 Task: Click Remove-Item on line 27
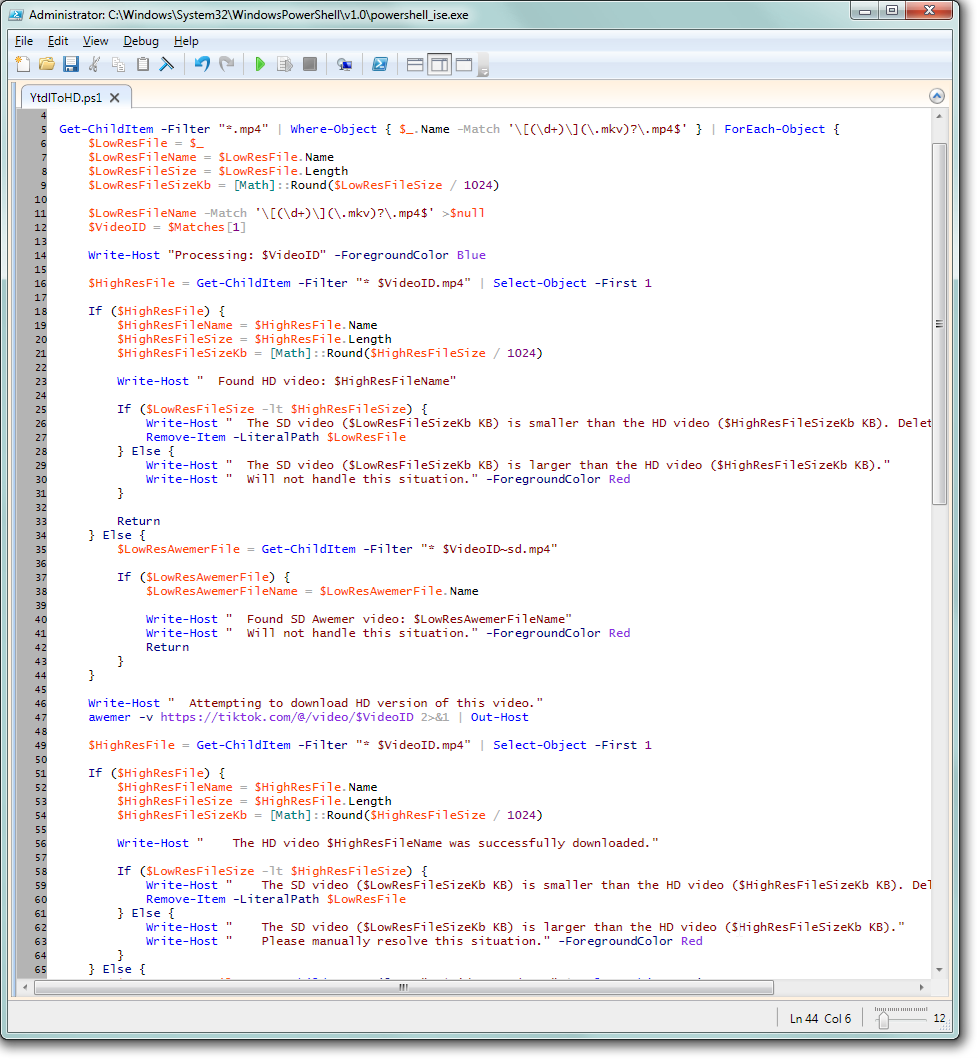click(x=186, y=437)
